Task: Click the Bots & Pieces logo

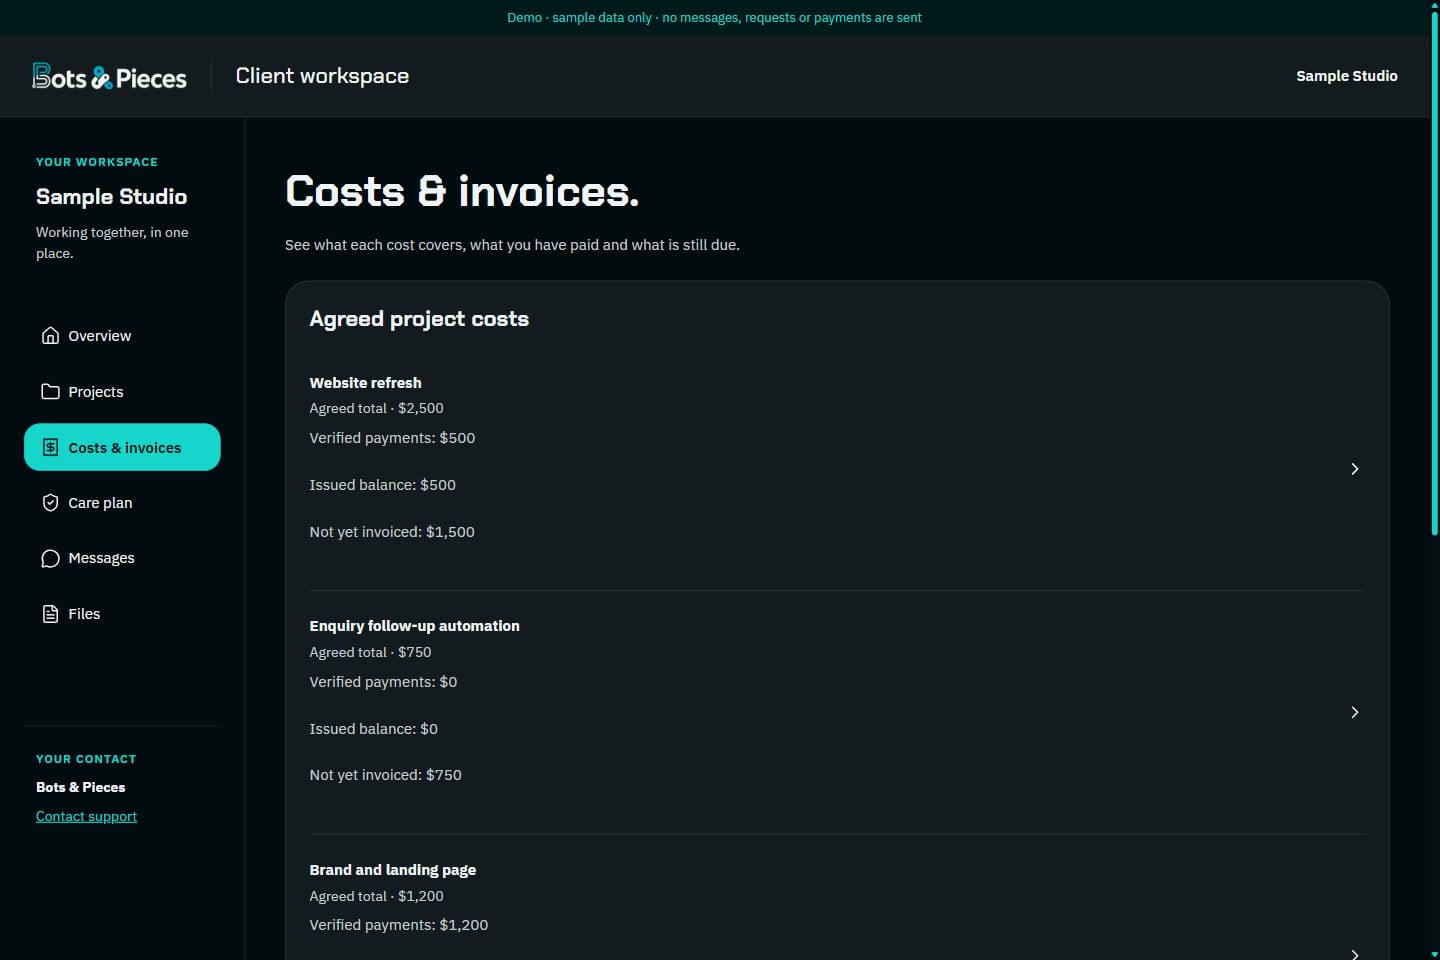Action: coord(109,77)
